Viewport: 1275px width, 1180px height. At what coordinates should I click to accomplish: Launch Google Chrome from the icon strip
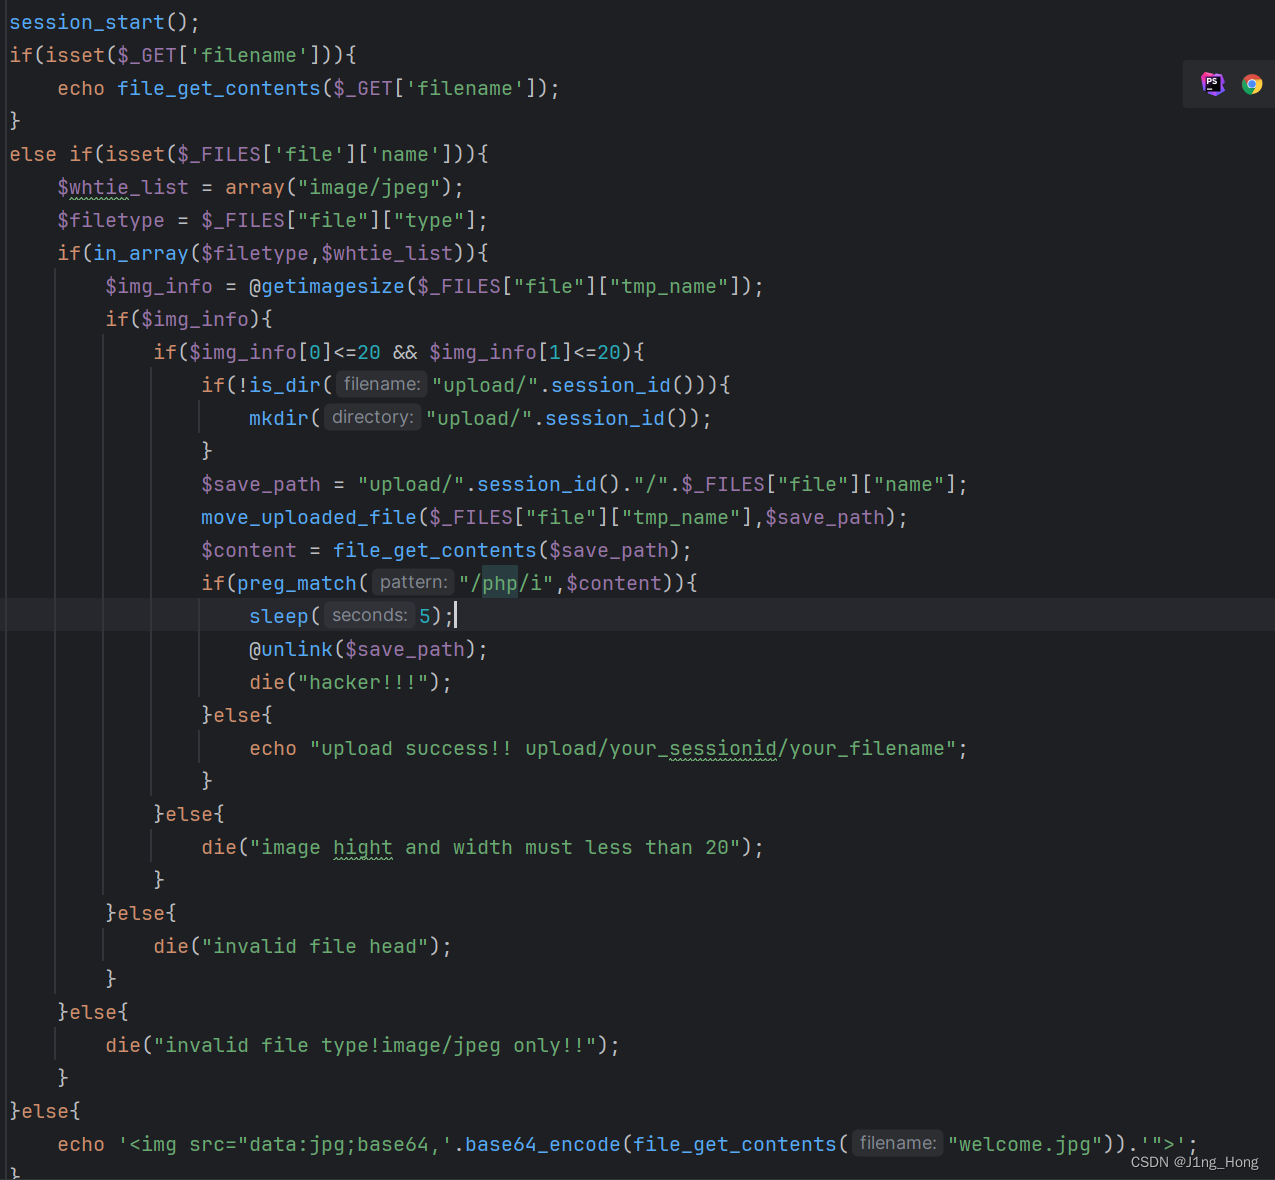coord(1253,84)
